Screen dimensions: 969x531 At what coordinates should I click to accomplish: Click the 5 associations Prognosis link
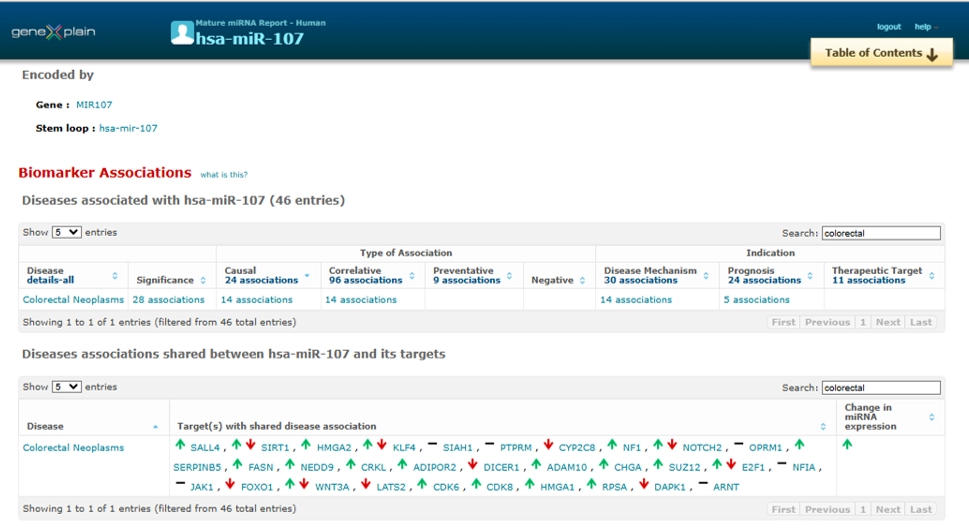pos(756,300)
